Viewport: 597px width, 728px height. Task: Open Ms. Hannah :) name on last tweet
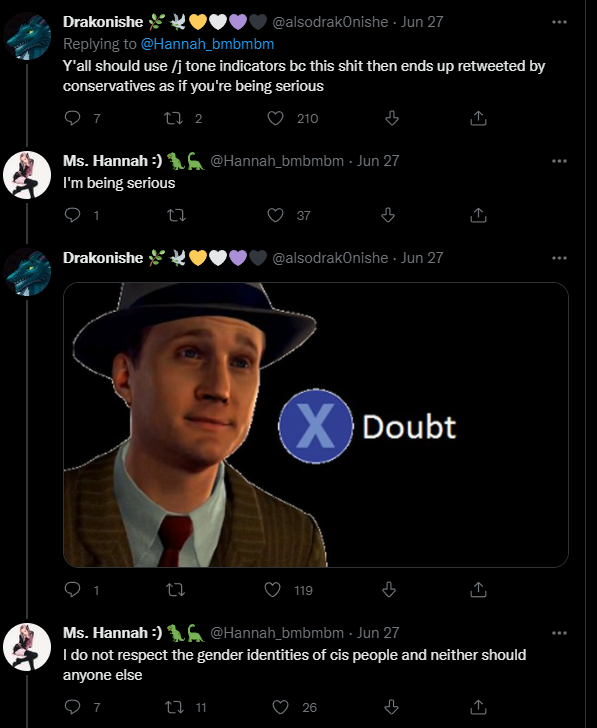point(113,632)
